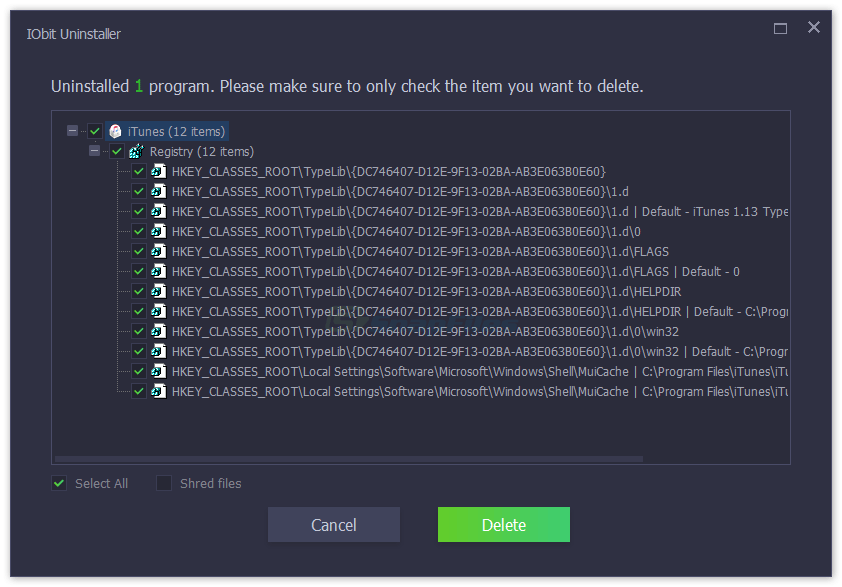The height and width of the screenshot is (587, 842).
Task: Click the iTunes application icon in tree
Action: point(116,131)
